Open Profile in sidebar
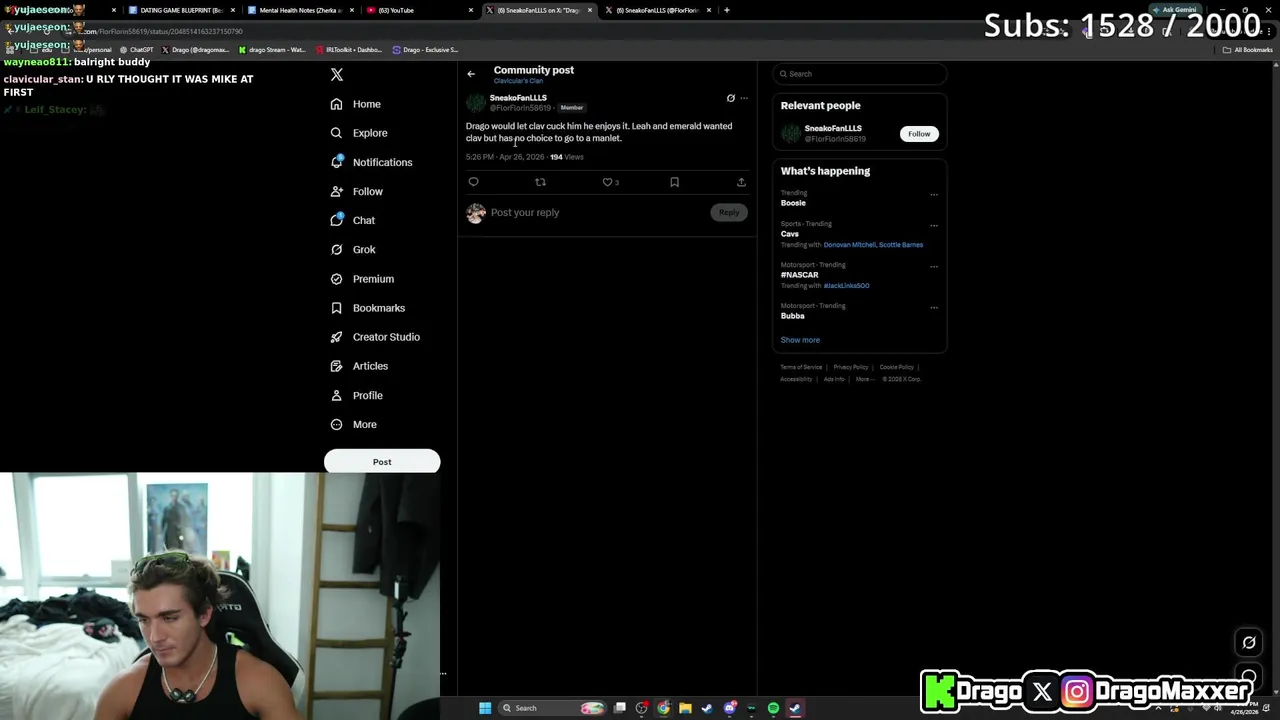 (357, 395)
